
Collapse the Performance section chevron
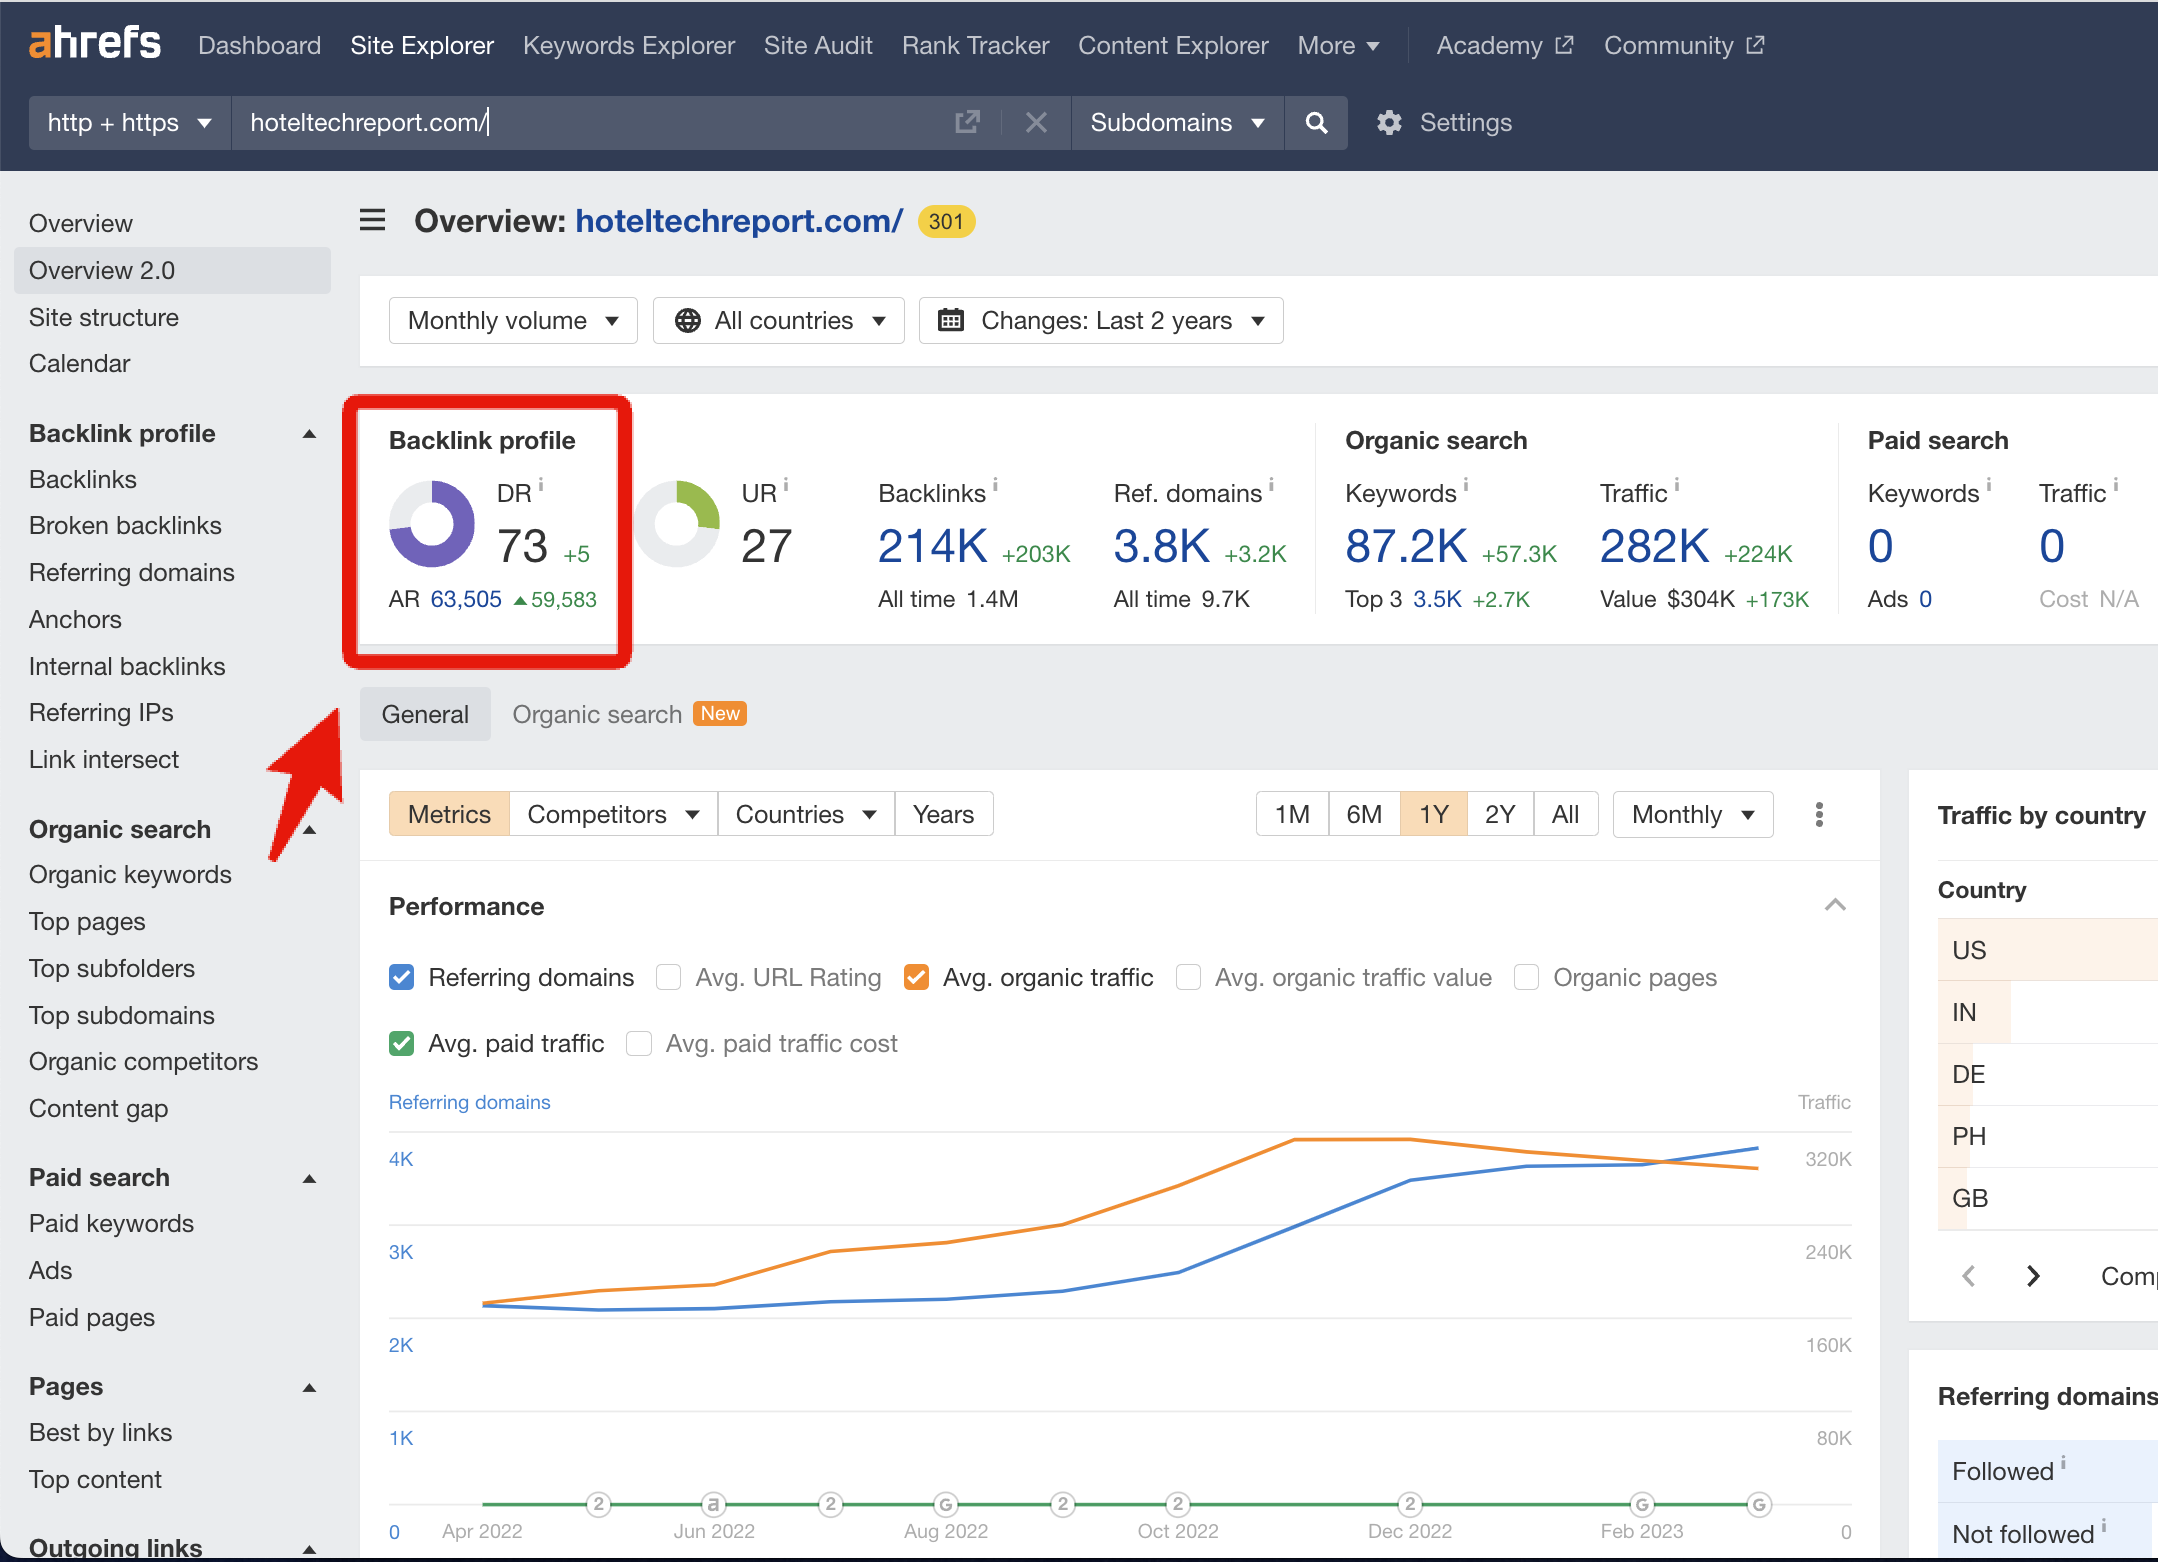(x=1835, y=905)
